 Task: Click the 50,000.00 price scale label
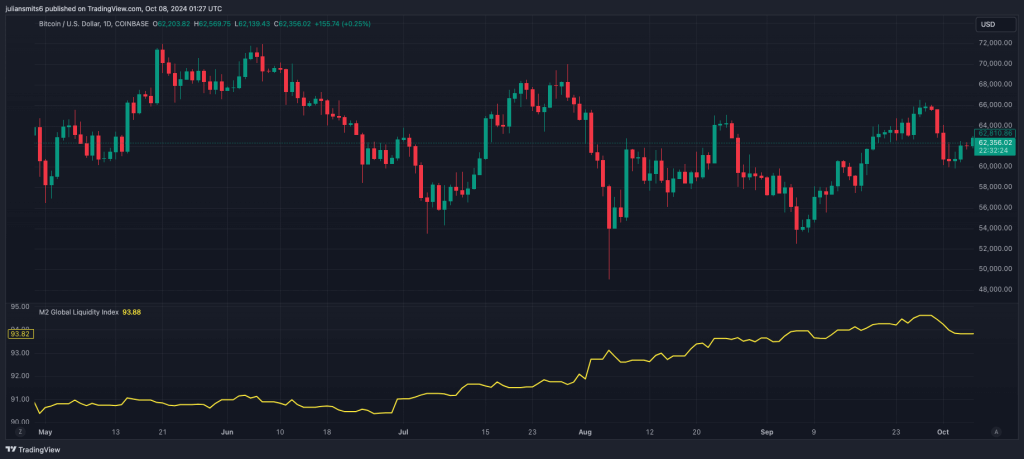pos(995,269)
